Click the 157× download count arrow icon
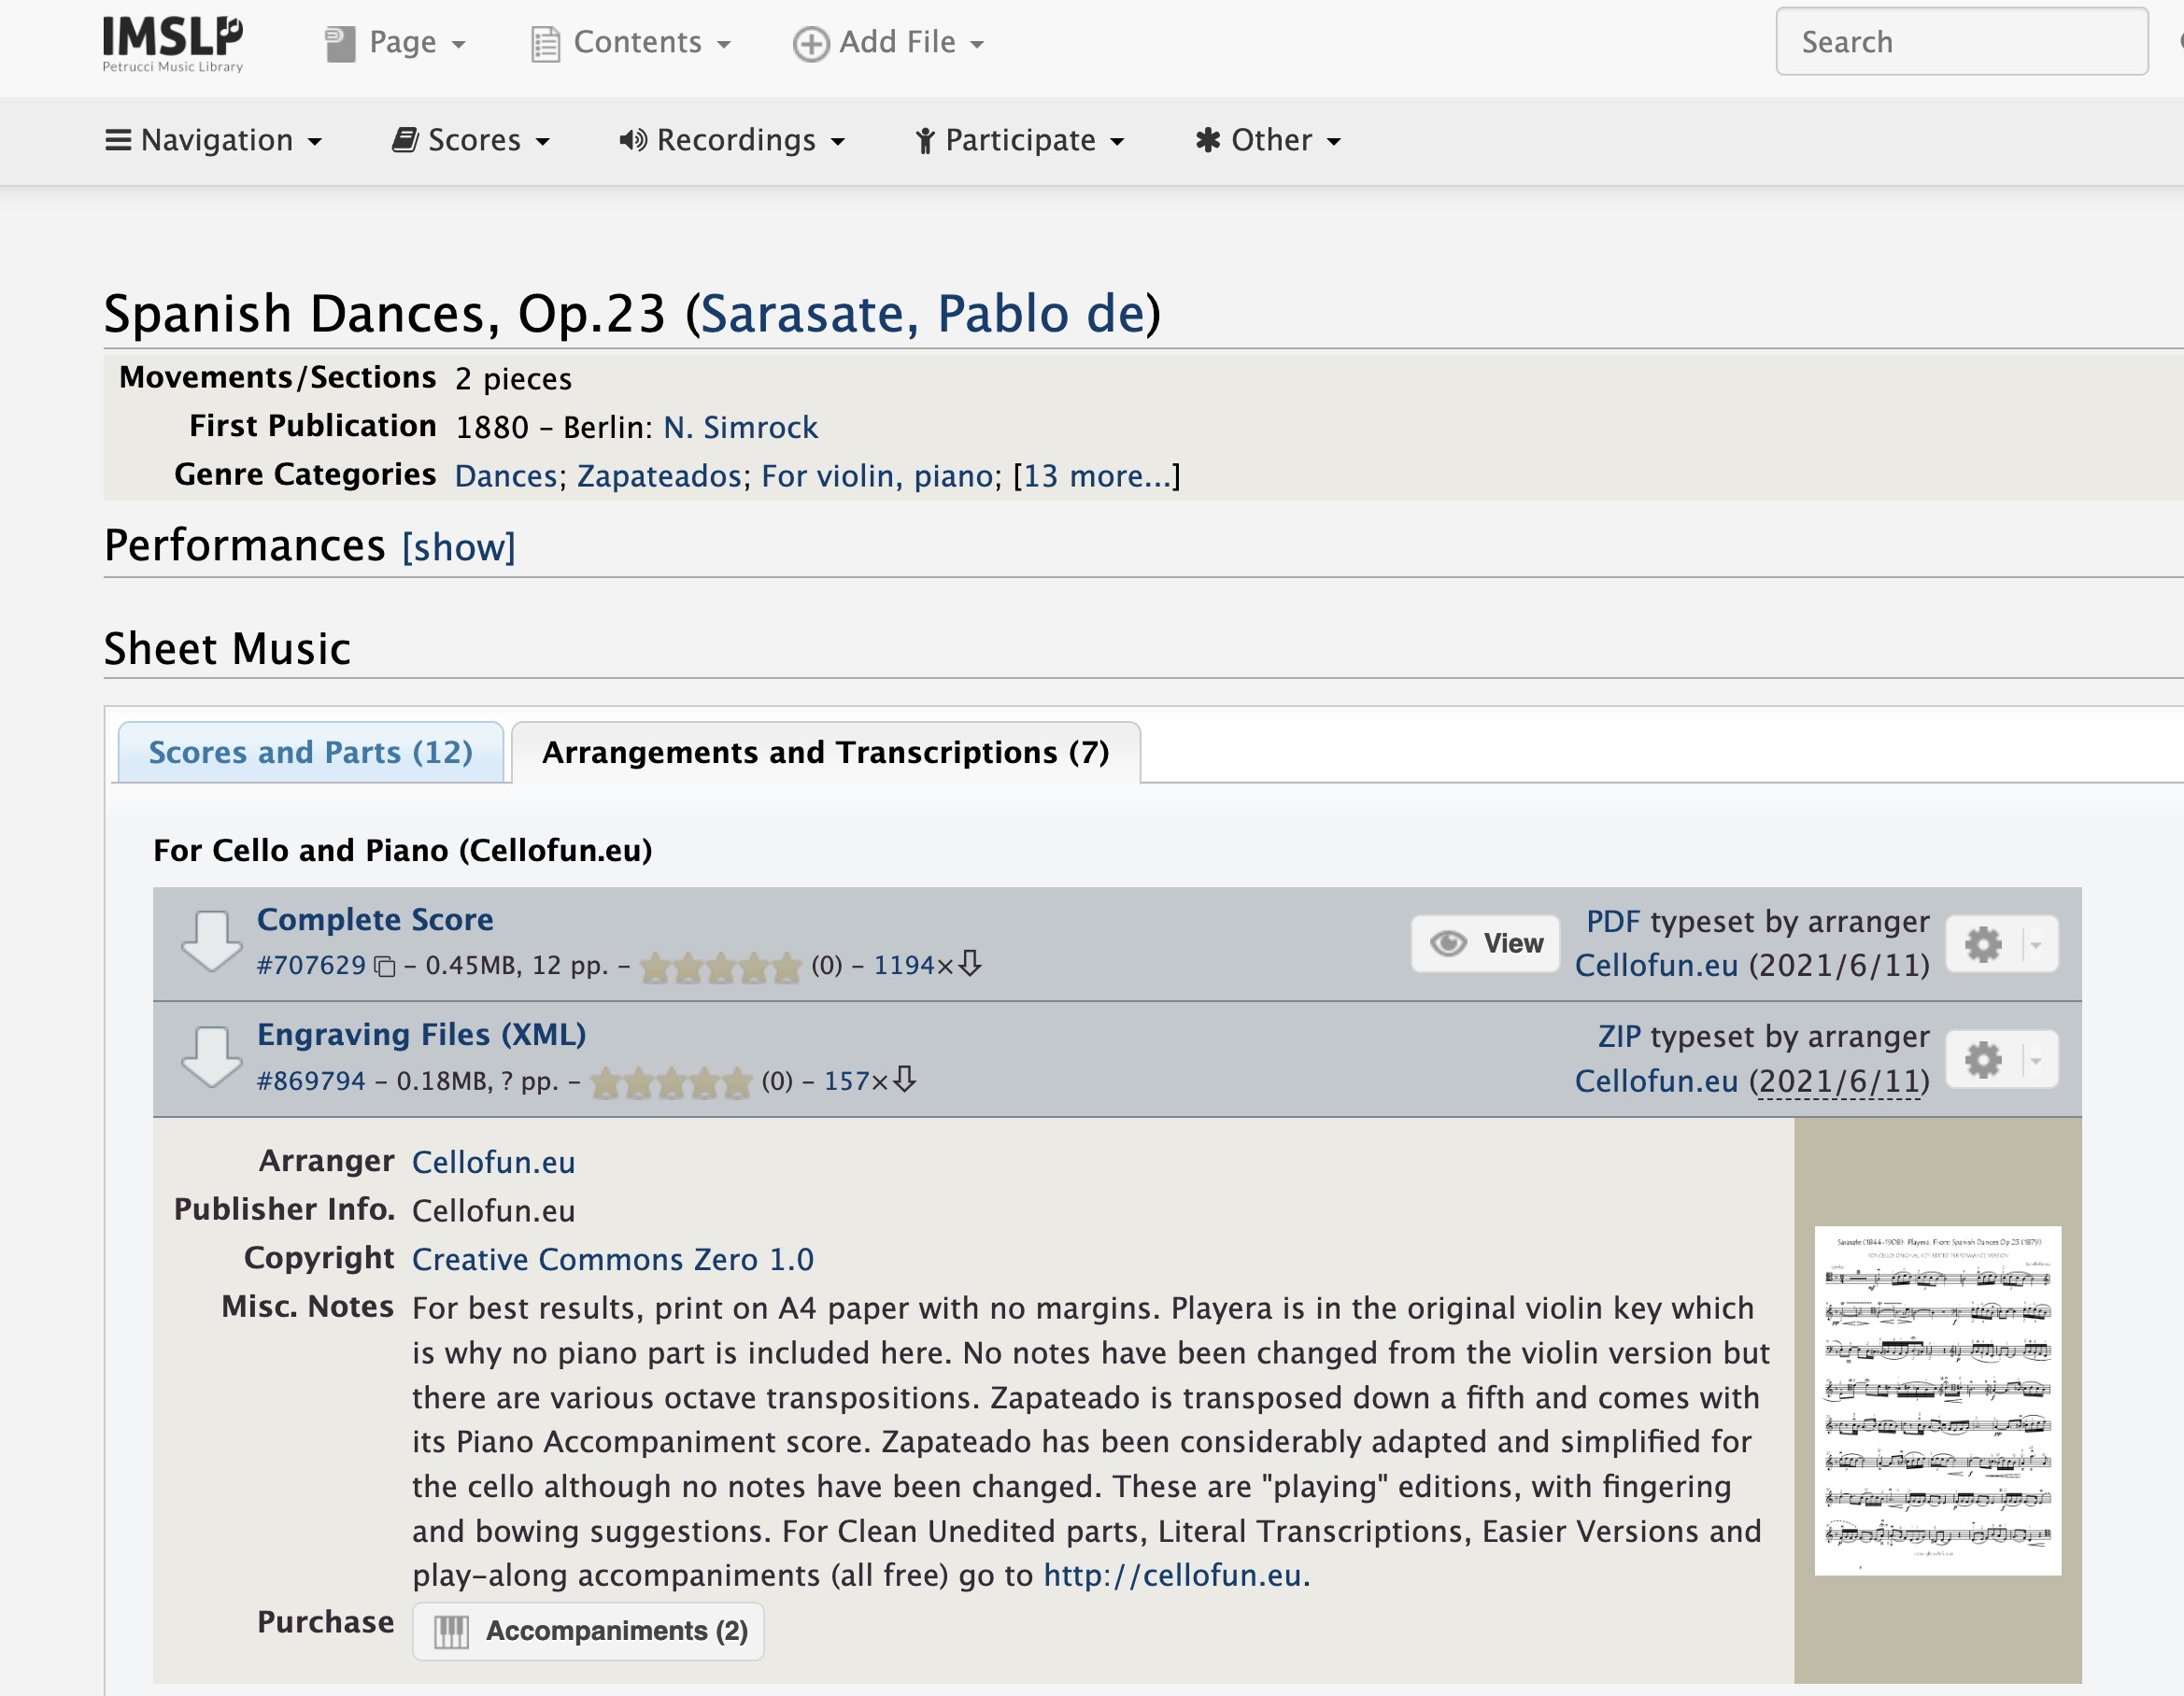 click(904, 1080)
